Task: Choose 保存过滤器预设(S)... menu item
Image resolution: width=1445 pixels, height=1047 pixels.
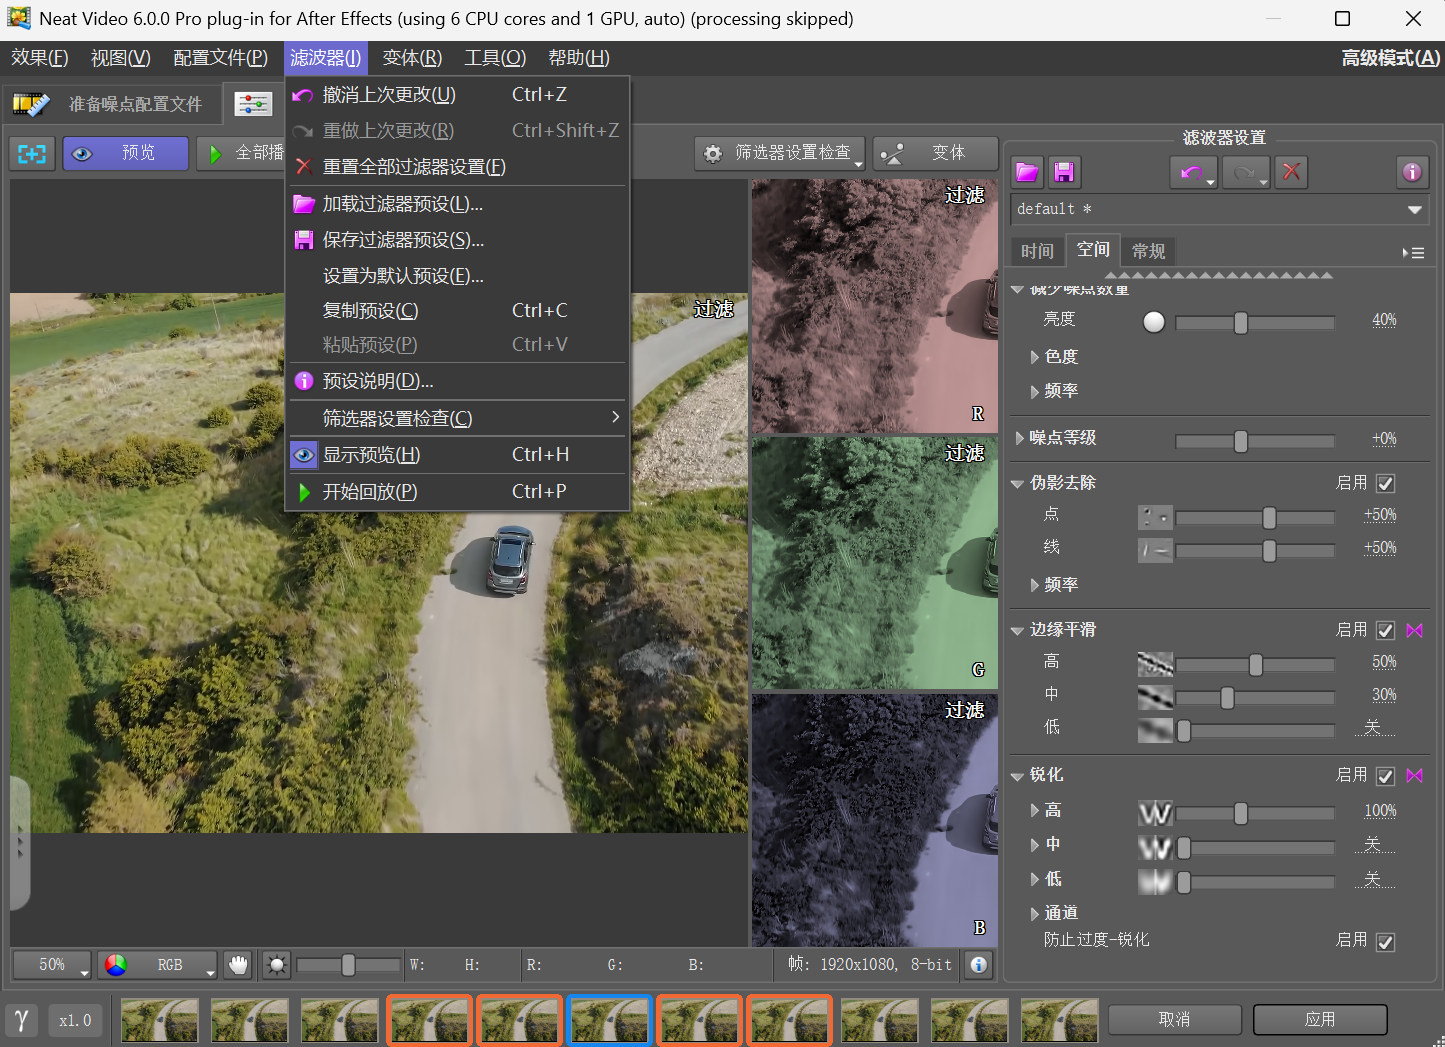Action: [x=457, y=240]
